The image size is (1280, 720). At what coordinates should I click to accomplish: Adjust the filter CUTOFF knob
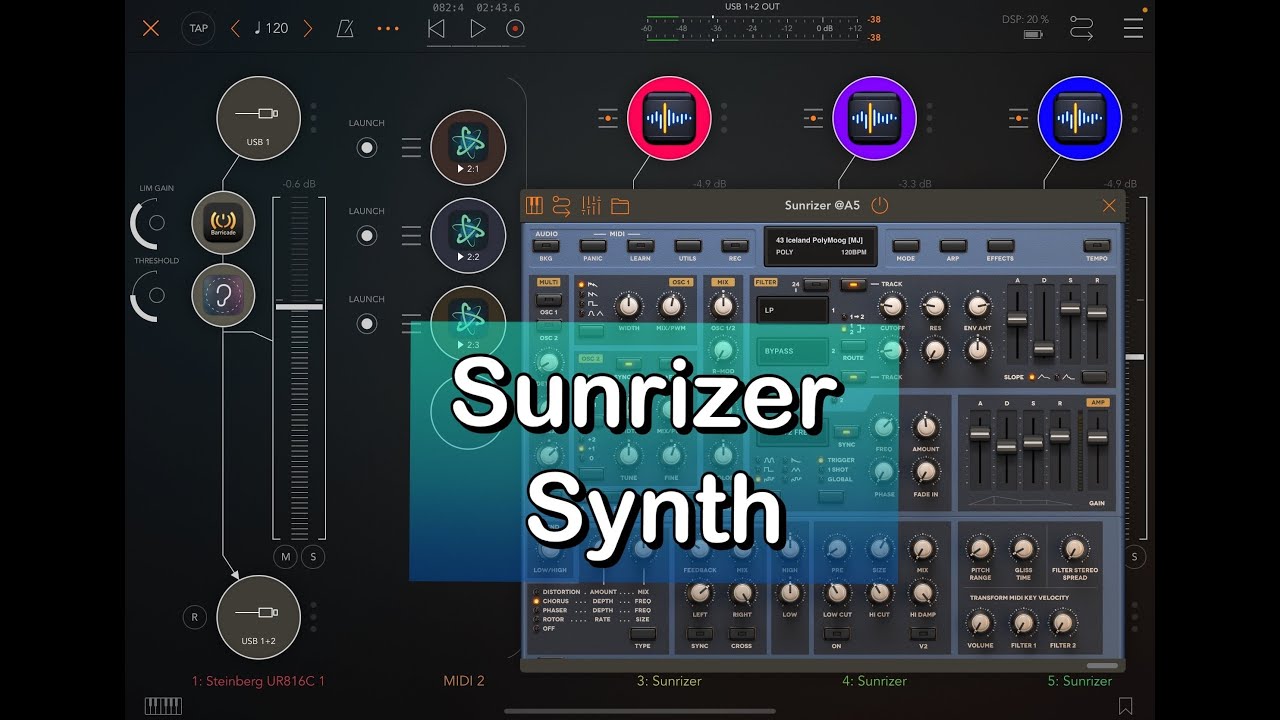coord(892,307)
